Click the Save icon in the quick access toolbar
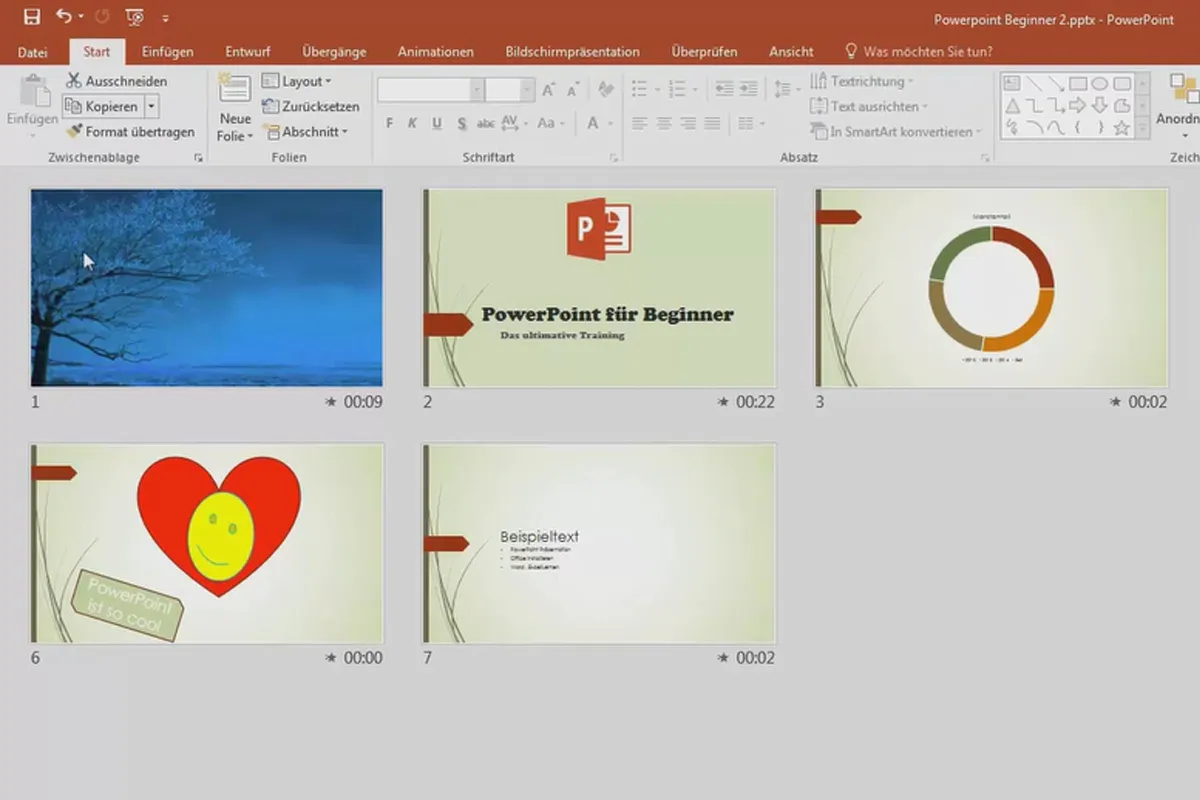The width and height of the screenshot is (1200, 800). pyautogui.click(x=31, y=16)
